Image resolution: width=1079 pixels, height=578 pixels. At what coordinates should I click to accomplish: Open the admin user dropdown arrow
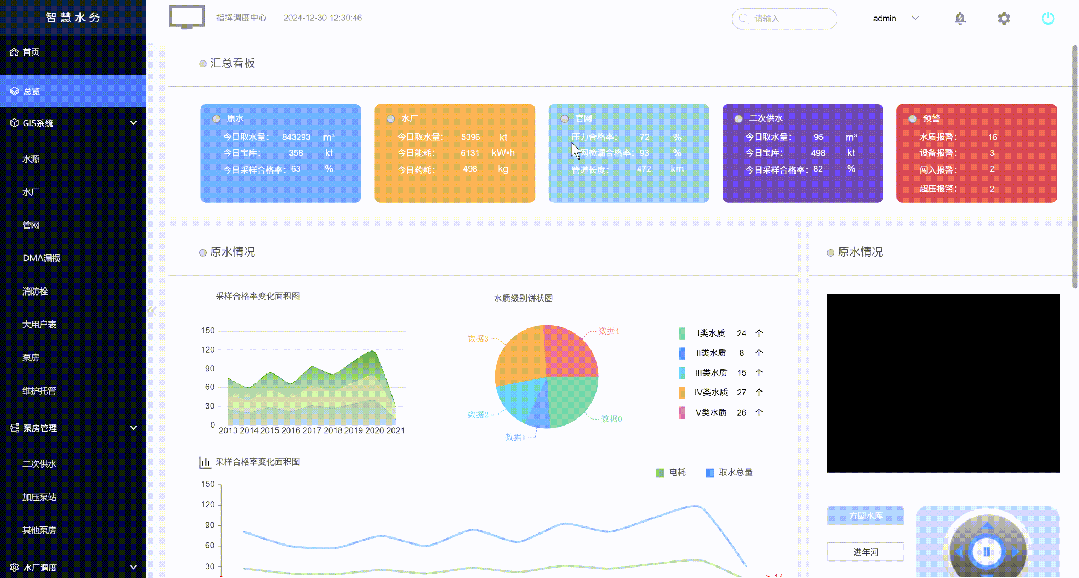pyautogui.click(x=915, y=18)
